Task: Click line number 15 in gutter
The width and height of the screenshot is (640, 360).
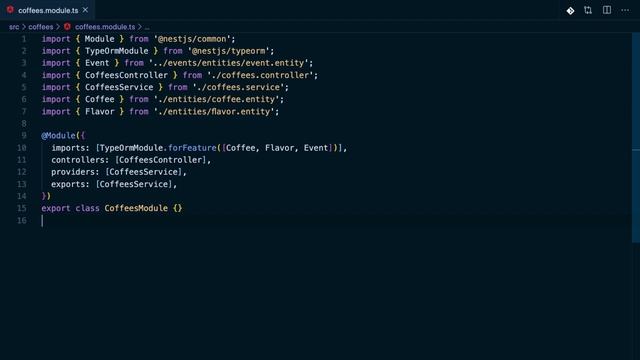Action: (22, 208)
